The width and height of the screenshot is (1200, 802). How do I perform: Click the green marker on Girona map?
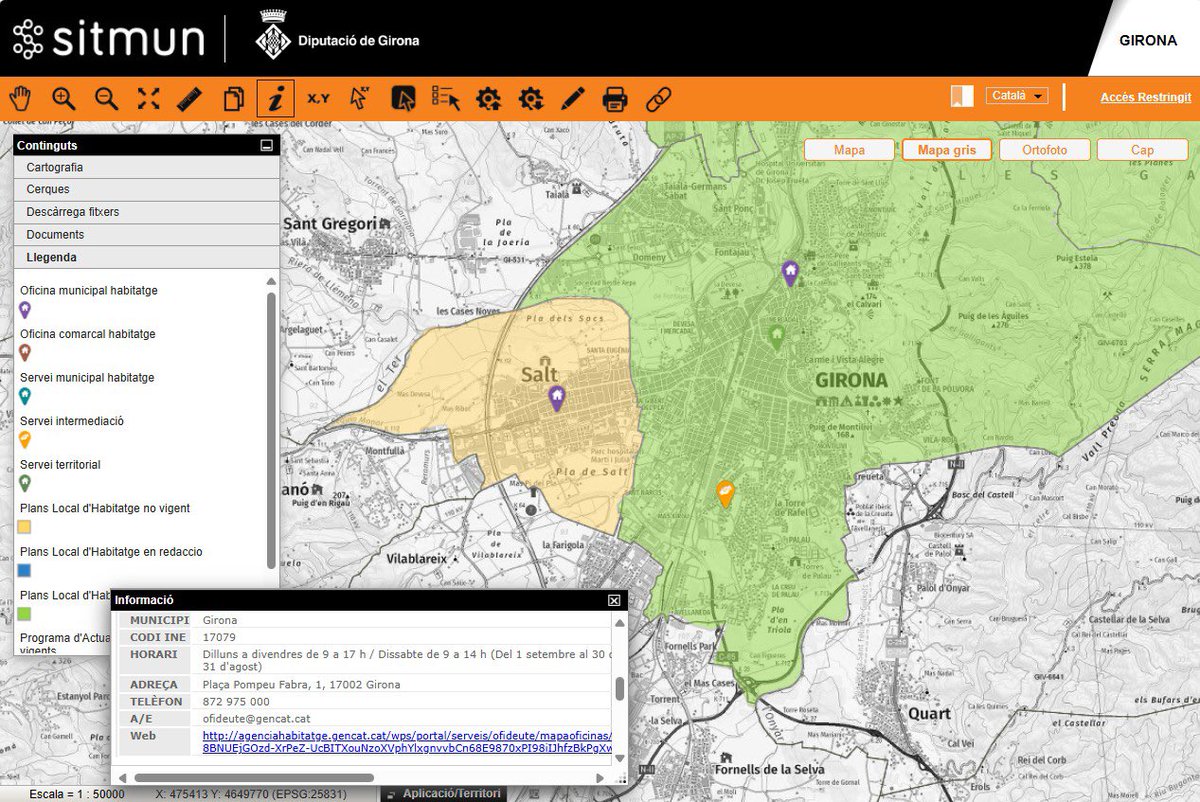coord(776,336)
